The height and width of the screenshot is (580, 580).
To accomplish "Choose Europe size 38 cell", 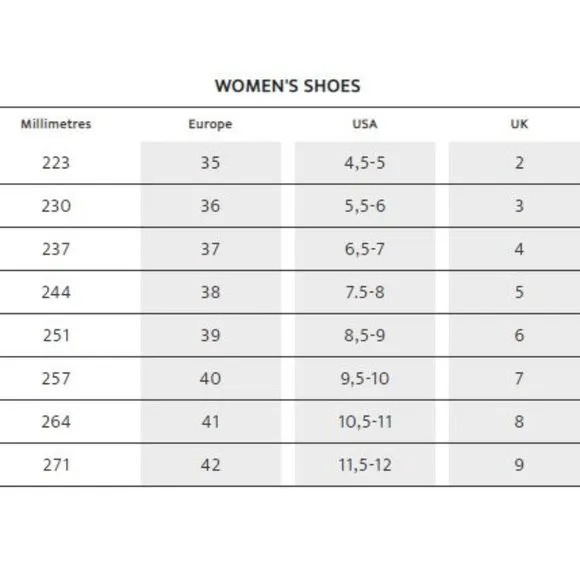I will [210, 292].
